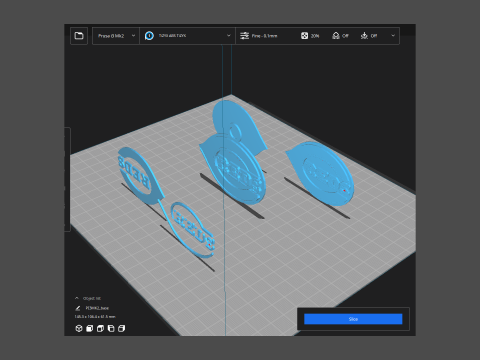
Task: Click the print settings sliders icon
Action: pyautogui.click(x=244, y=36)
